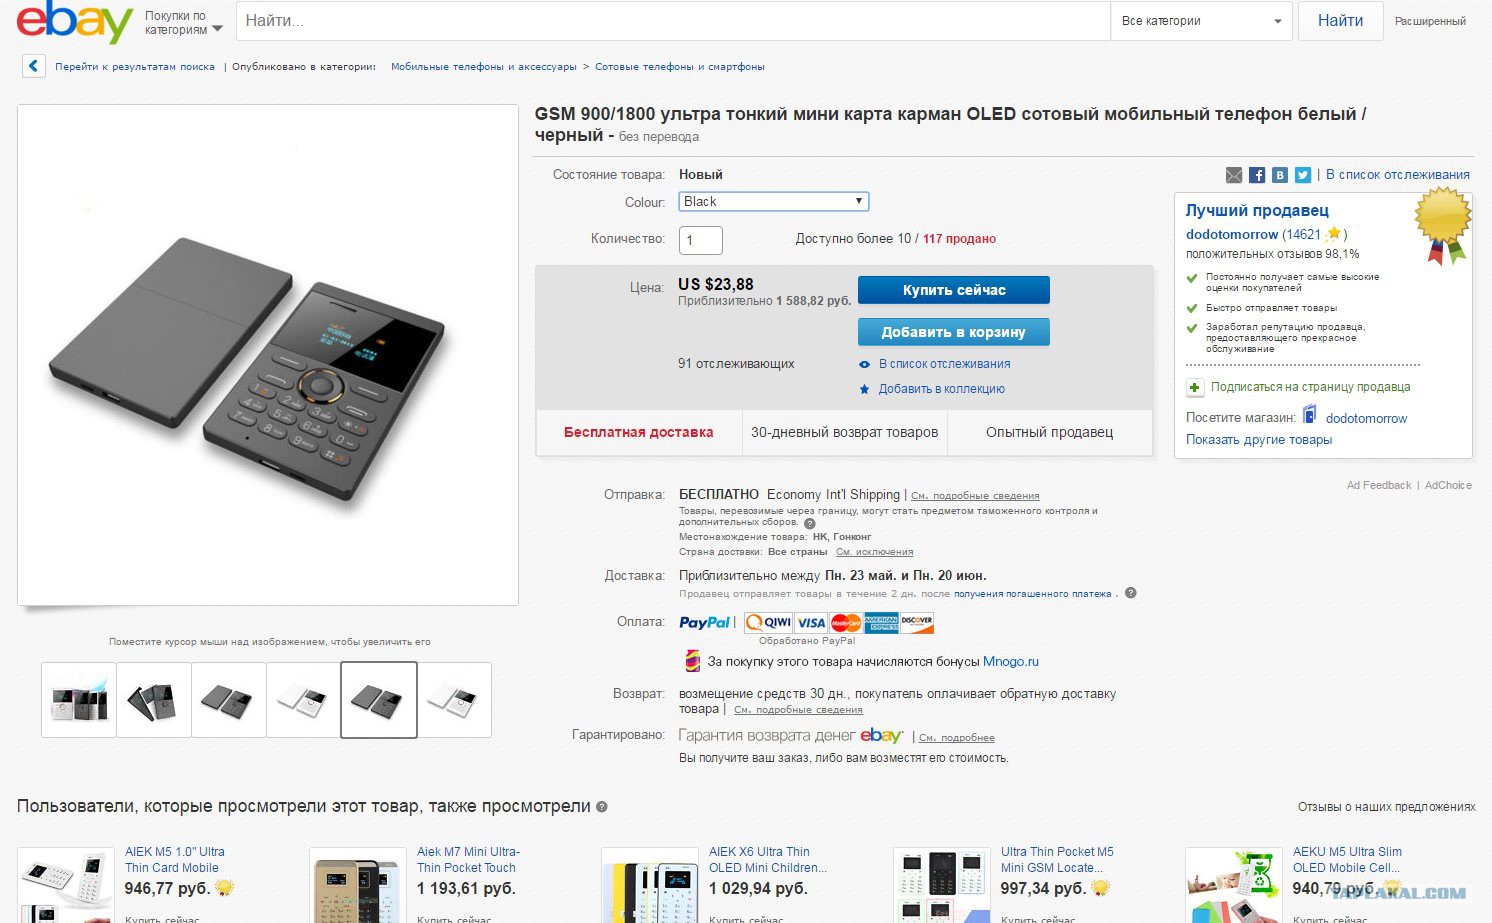Click the green plus icon to follow seller
Screen dimensions: 1492x923
point(1194,388)
